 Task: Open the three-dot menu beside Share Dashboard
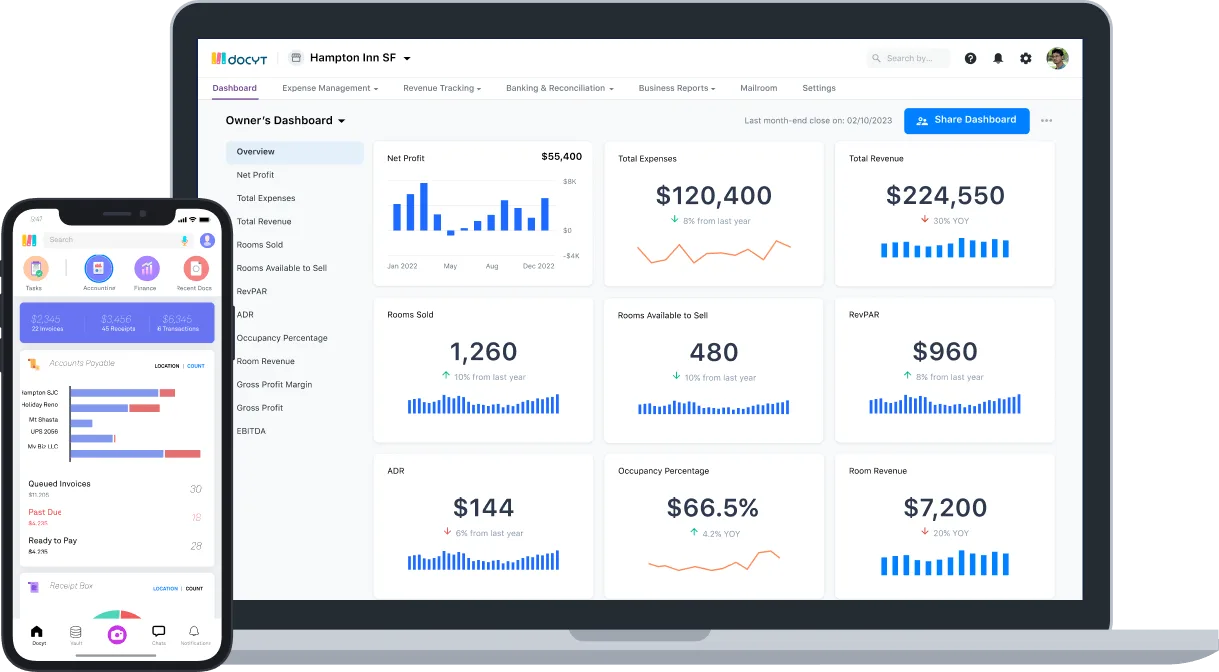1046,121
